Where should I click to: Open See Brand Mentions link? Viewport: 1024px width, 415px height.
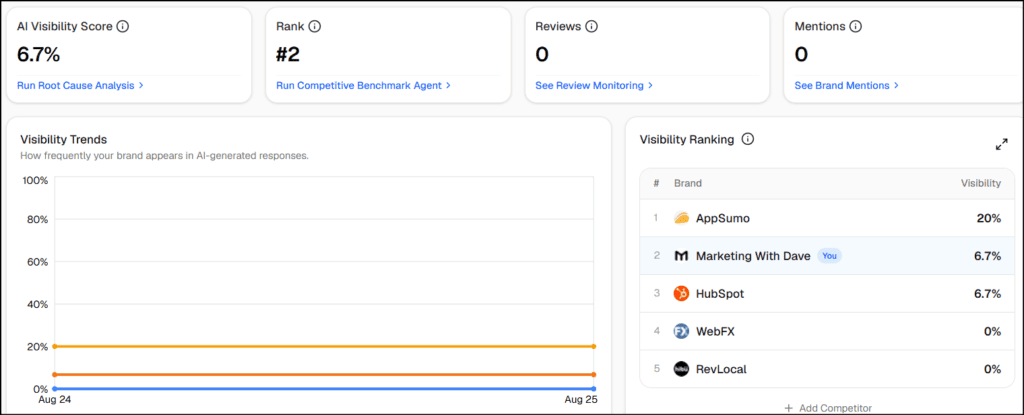coord(846,86)
